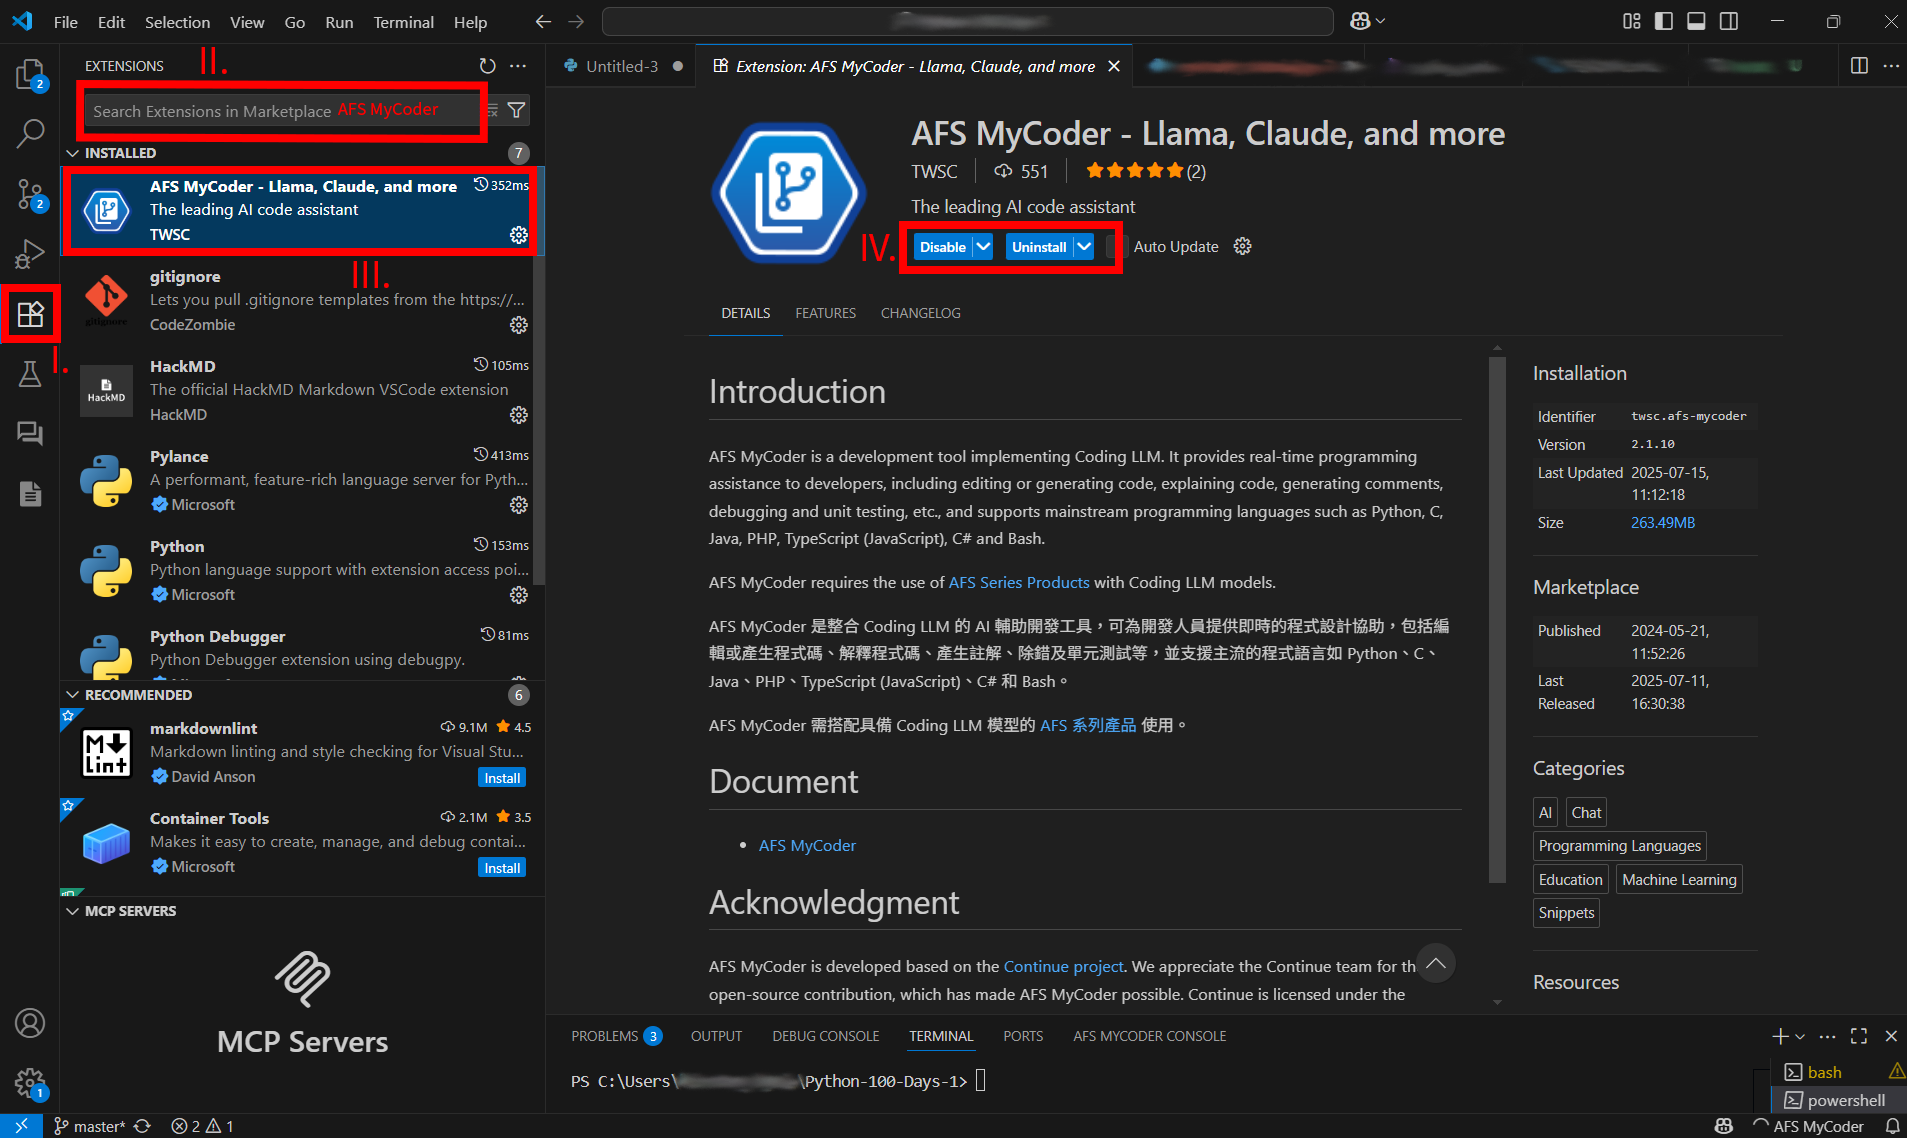Open the Extensions view icon
The width and height of the screenshot is (1907, 1138).
(x=30, y=314)
